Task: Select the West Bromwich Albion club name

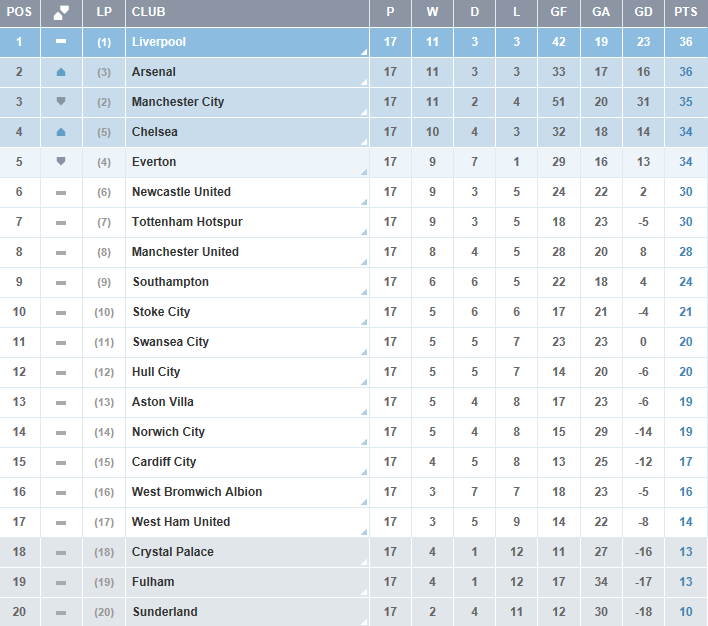Action: pyautogui.click(x=197, y=492)
